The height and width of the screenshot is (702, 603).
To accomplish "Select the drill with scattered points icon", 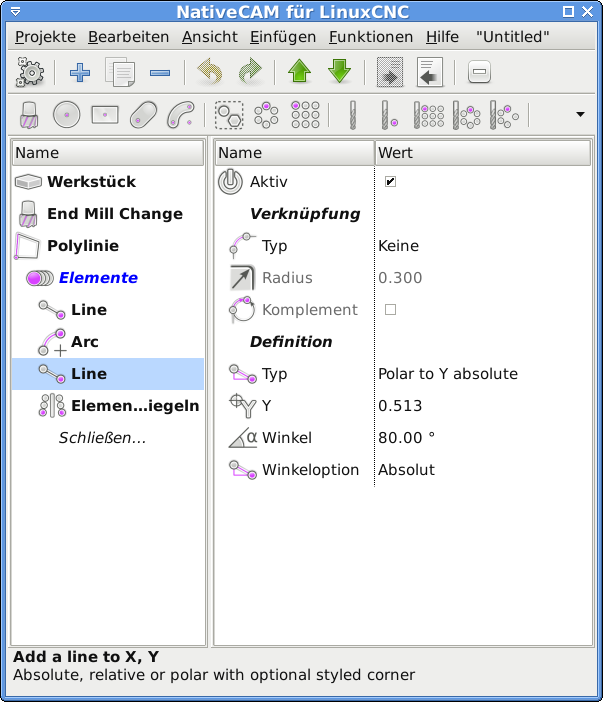I will [x=504, y=115].
